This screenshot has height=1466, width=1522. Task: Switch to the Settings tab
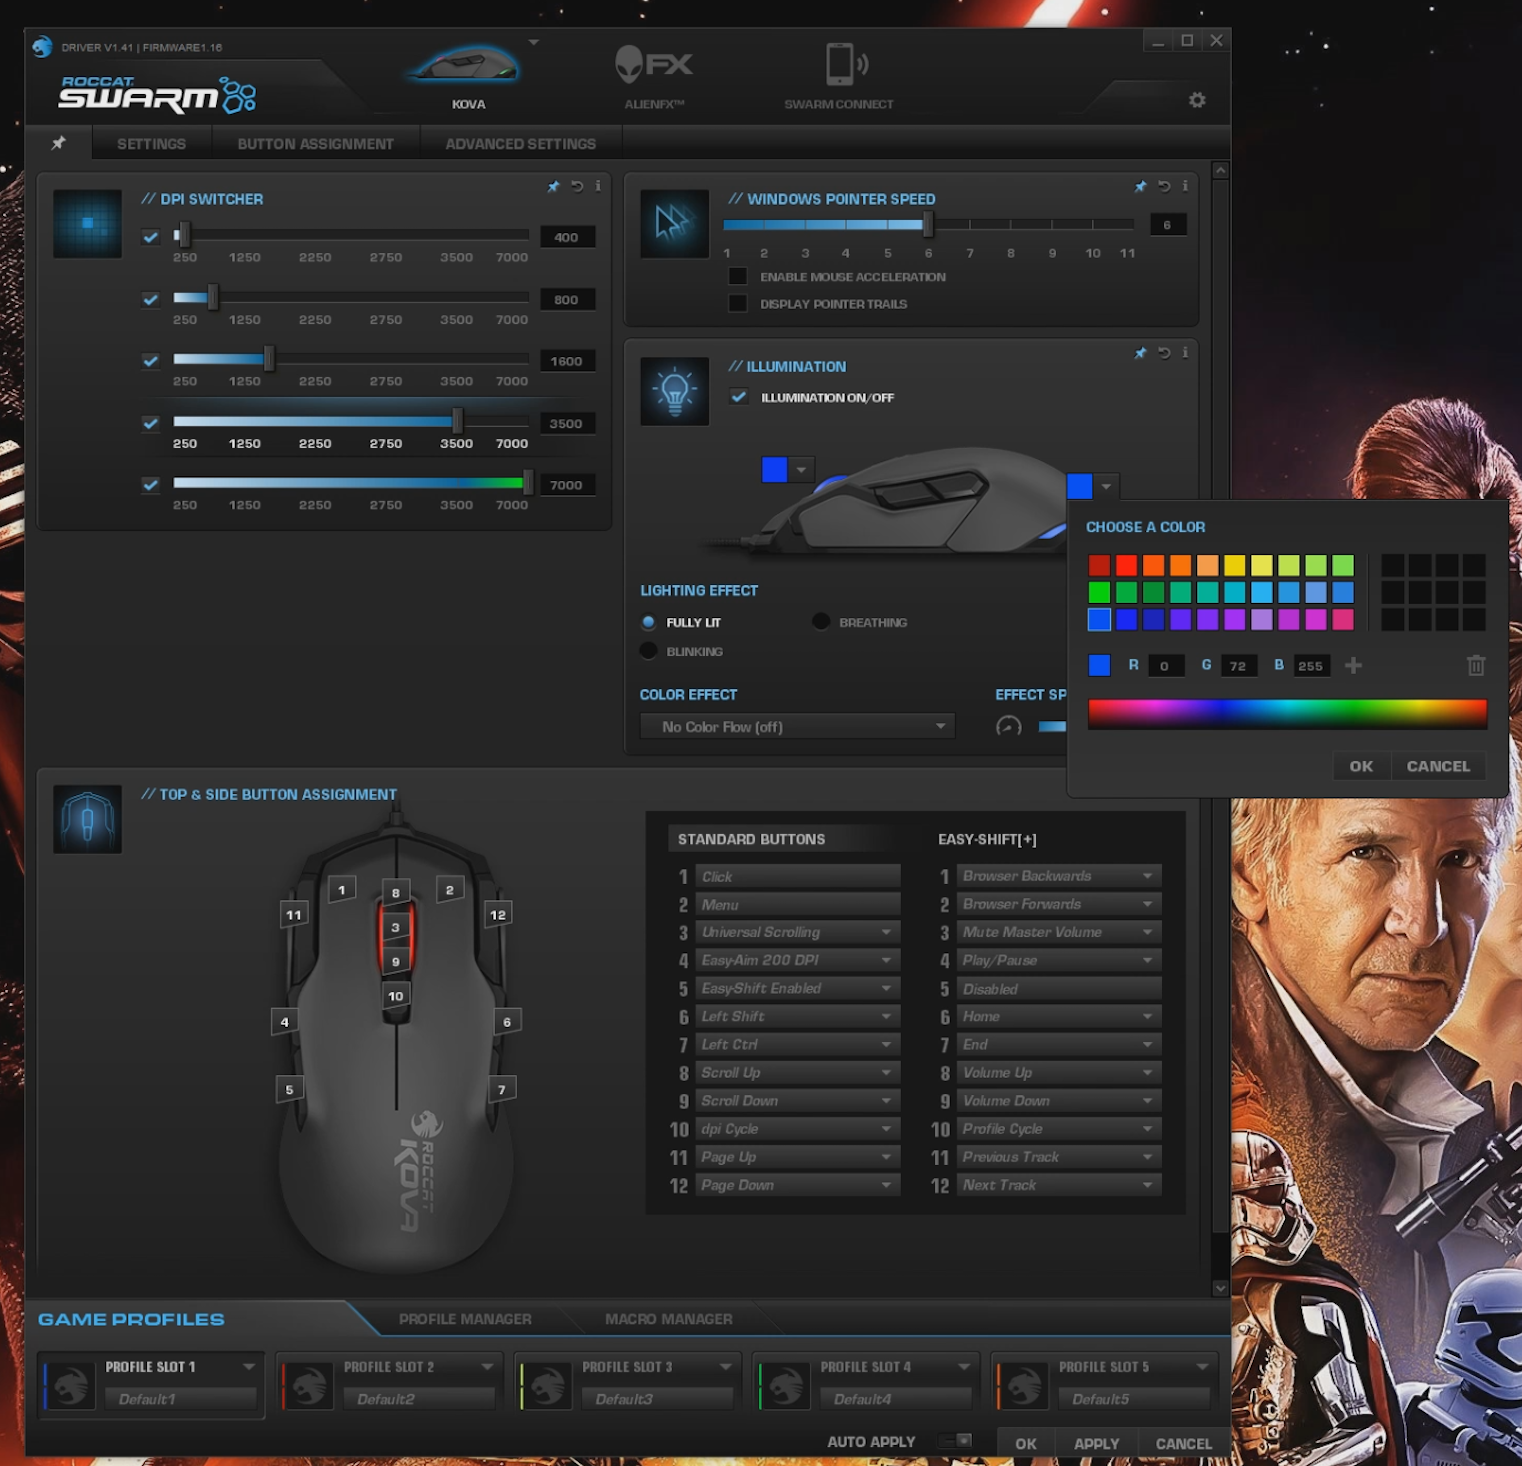pos(151,144)
